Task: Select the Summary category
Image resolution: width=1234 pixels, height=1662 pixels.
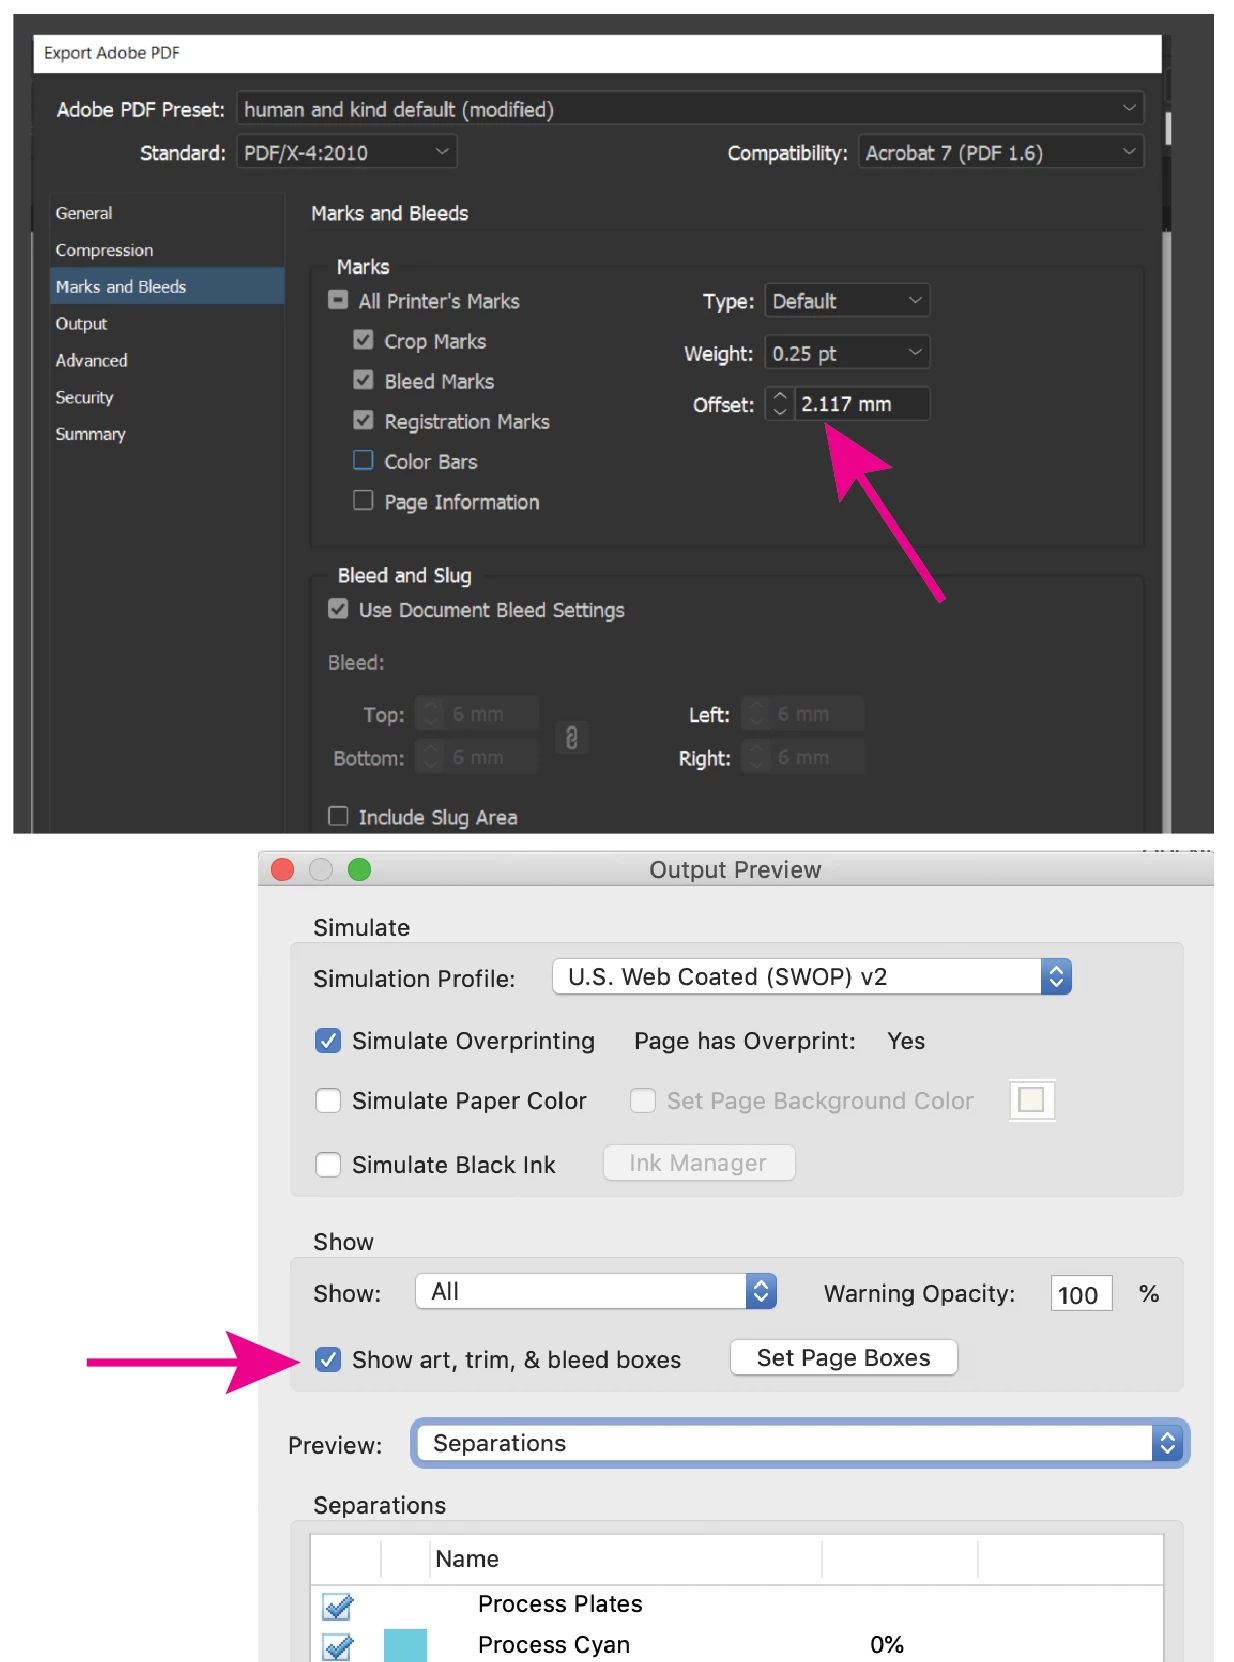Action: [x=90, y=434]
